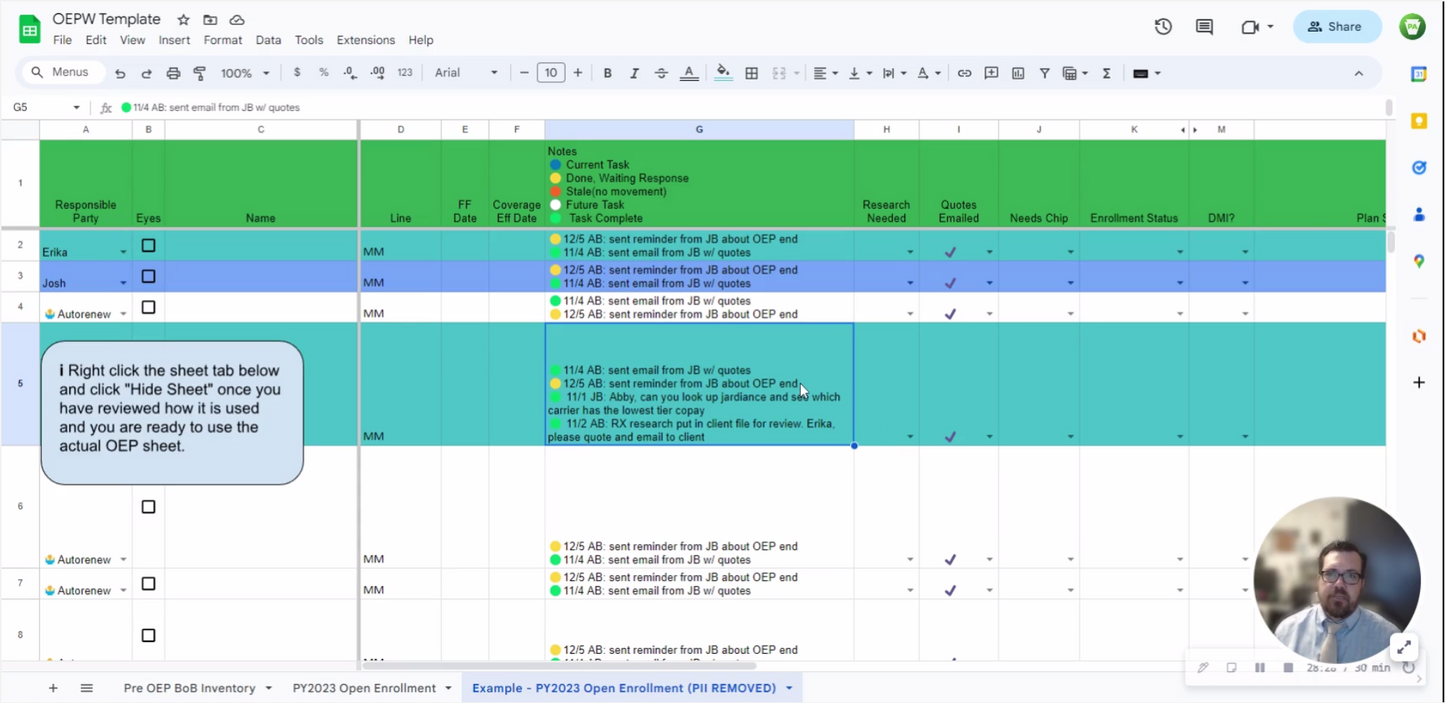Screen dimensions: 1445x703
Task: Open the fill color picker
Action: click(723, 73)
